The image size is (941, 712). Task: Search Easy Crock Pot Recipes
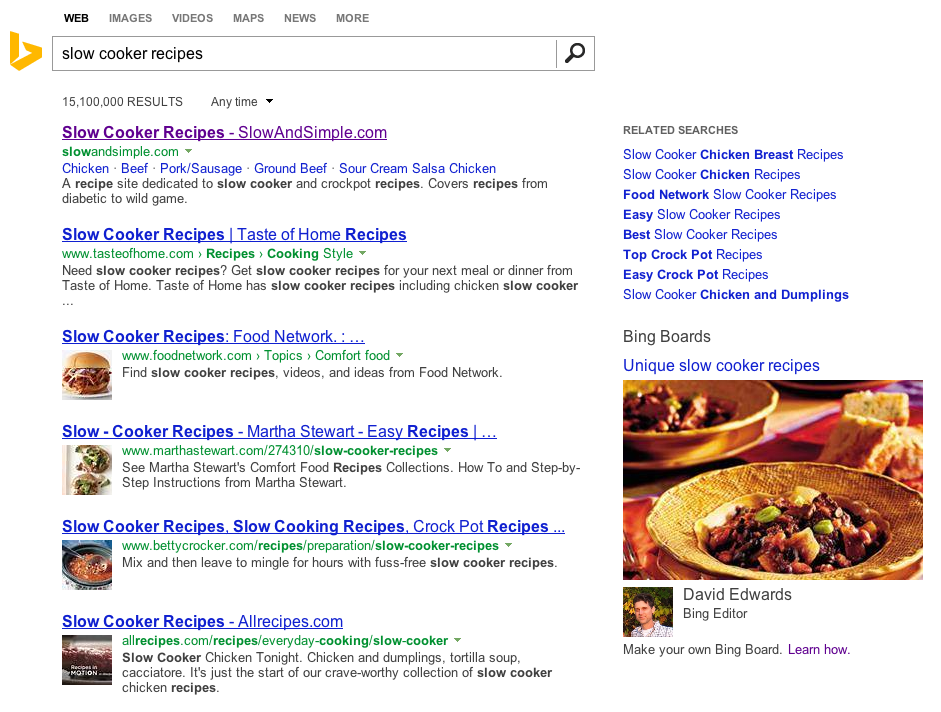(696, 274)
